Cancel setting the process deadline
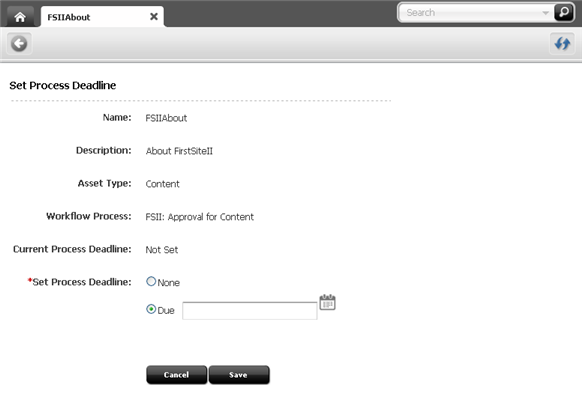Screen dimensions: 582x399 click(177, 375)
